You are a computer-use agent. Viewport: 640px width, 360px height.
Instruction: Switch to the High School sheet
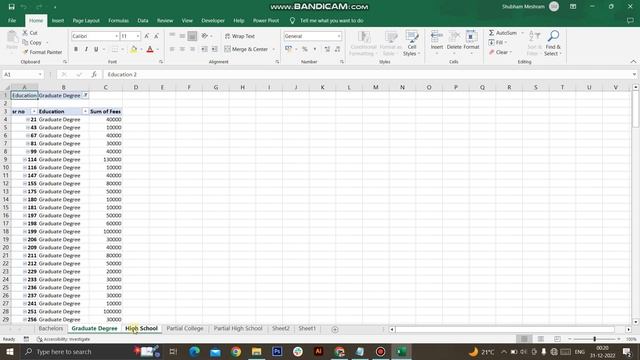click(x=141, y=329)
